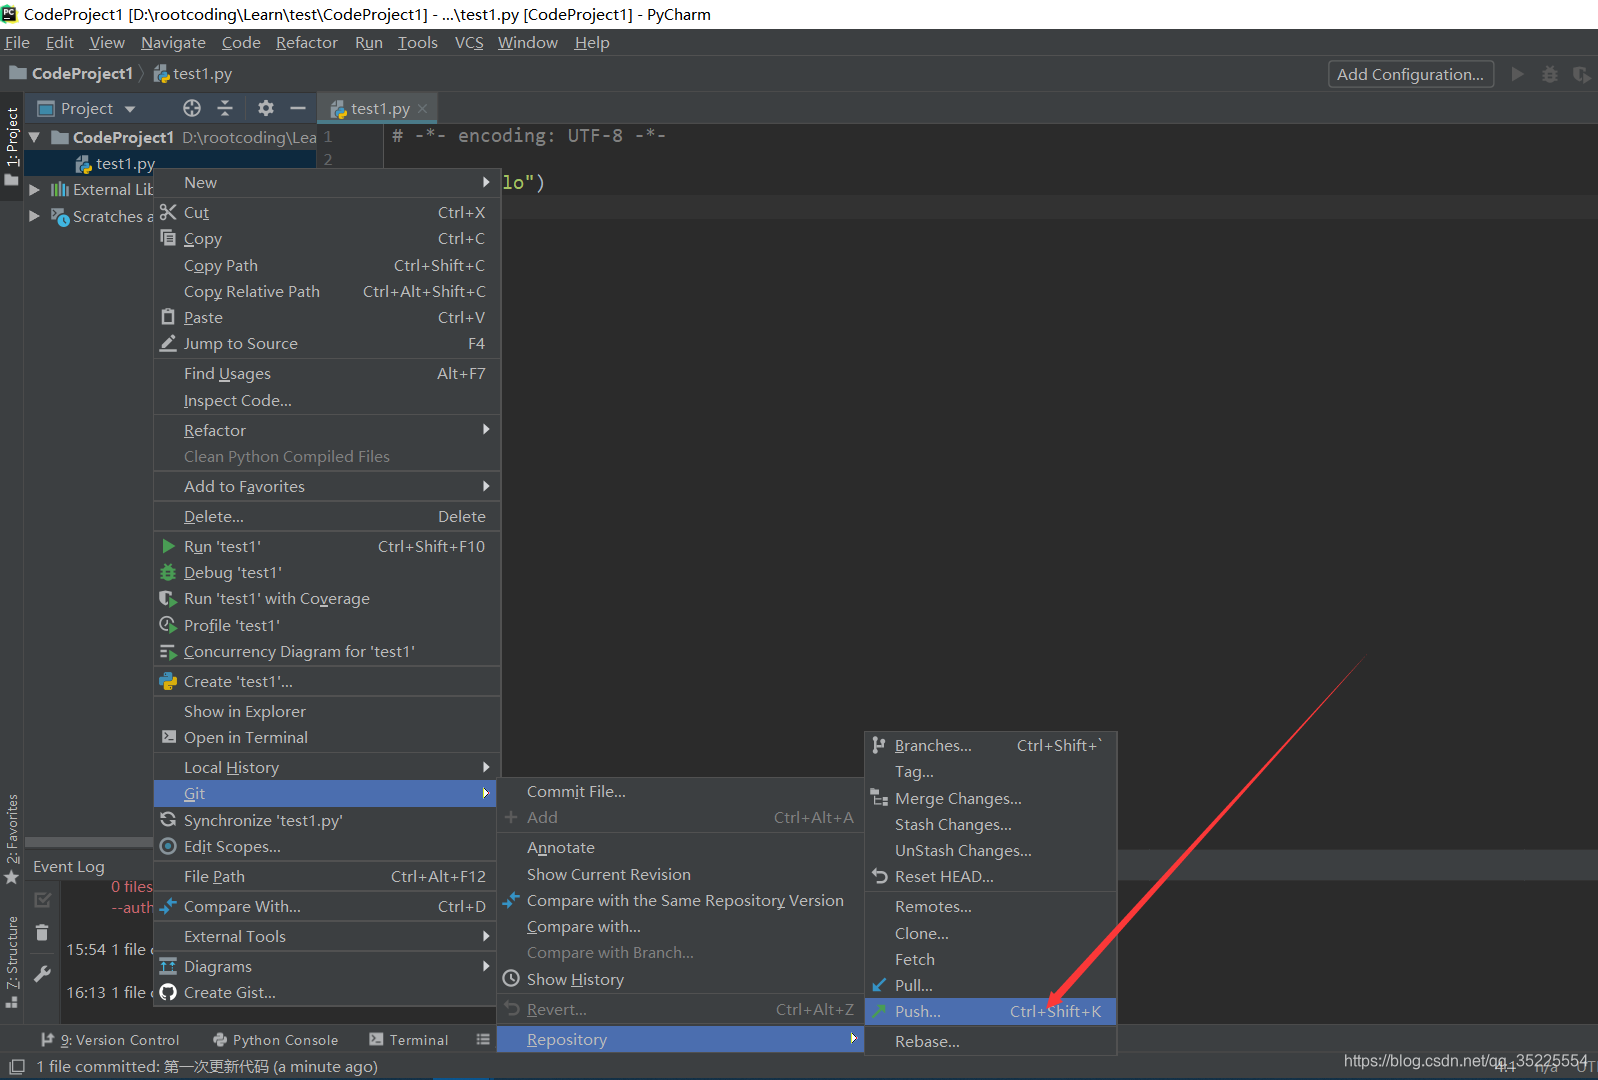Collapse the CodeProject1 tree node

click(x=35, y=137)
